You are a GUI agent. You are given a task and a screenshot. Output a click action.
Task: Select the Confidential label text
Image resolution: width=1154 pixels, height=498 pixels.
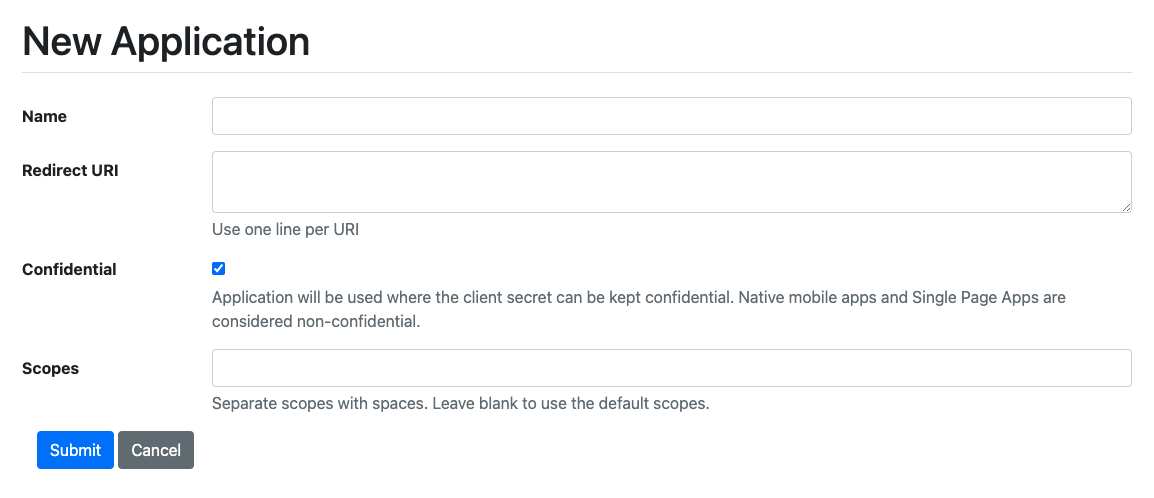point(69,269)
